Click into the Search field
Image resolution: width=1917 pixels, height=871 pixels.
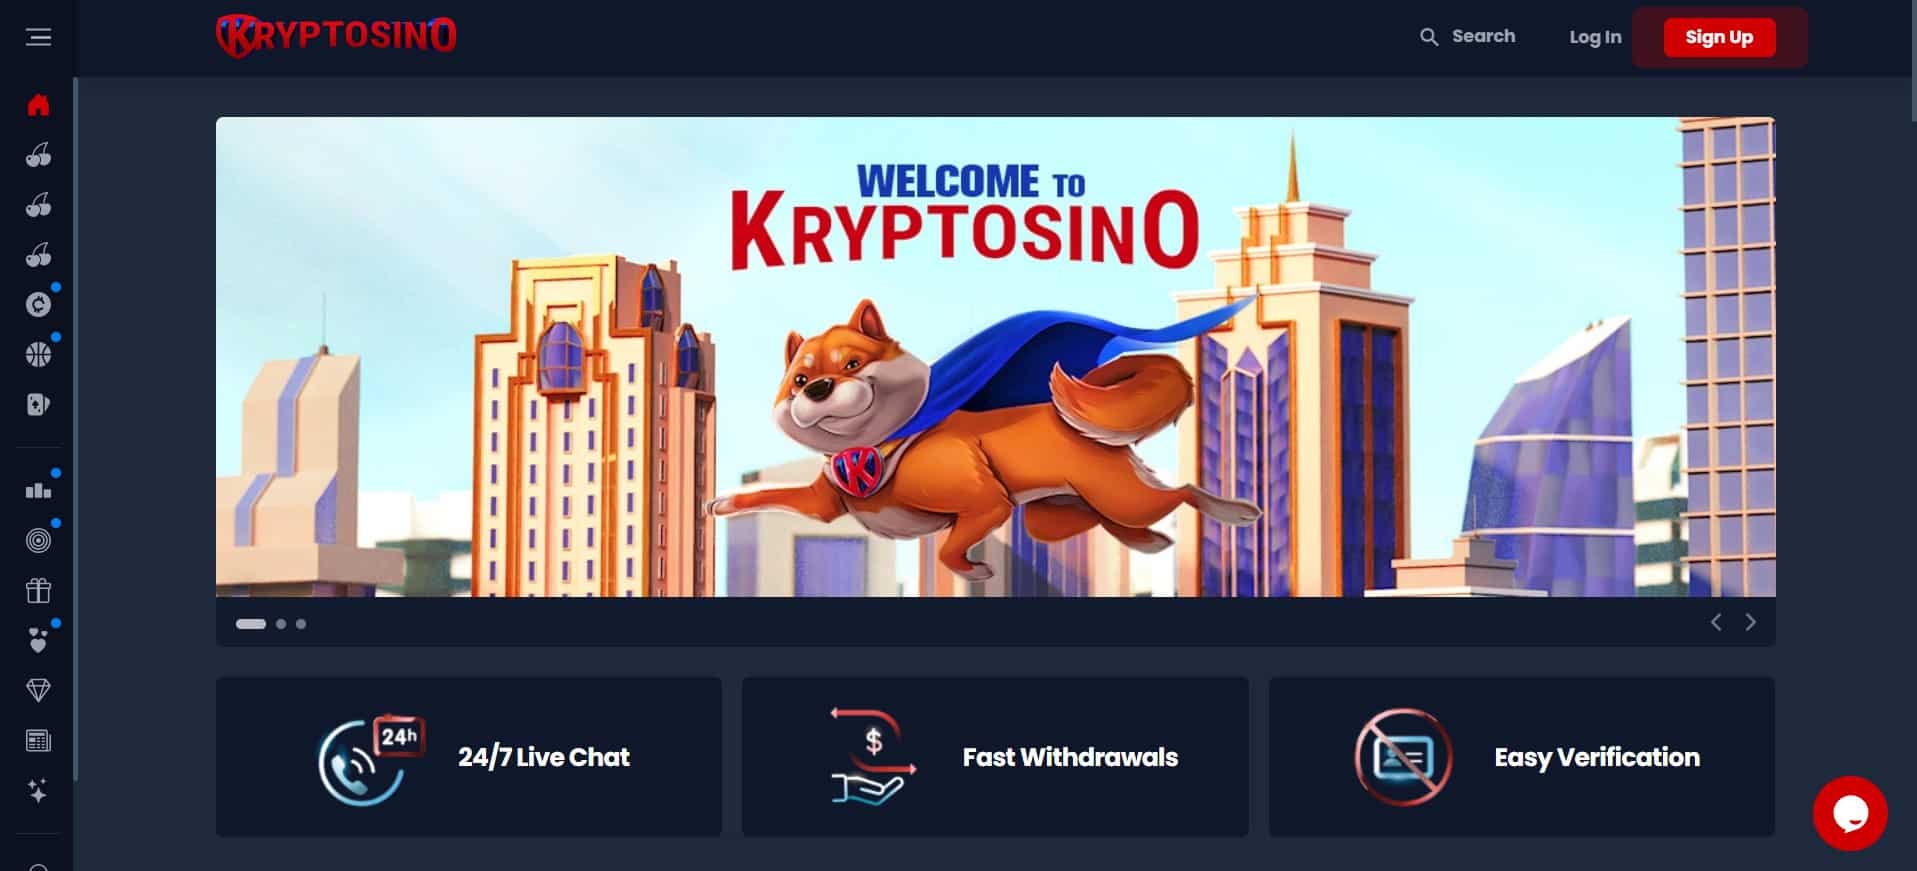coord(1467,37)
